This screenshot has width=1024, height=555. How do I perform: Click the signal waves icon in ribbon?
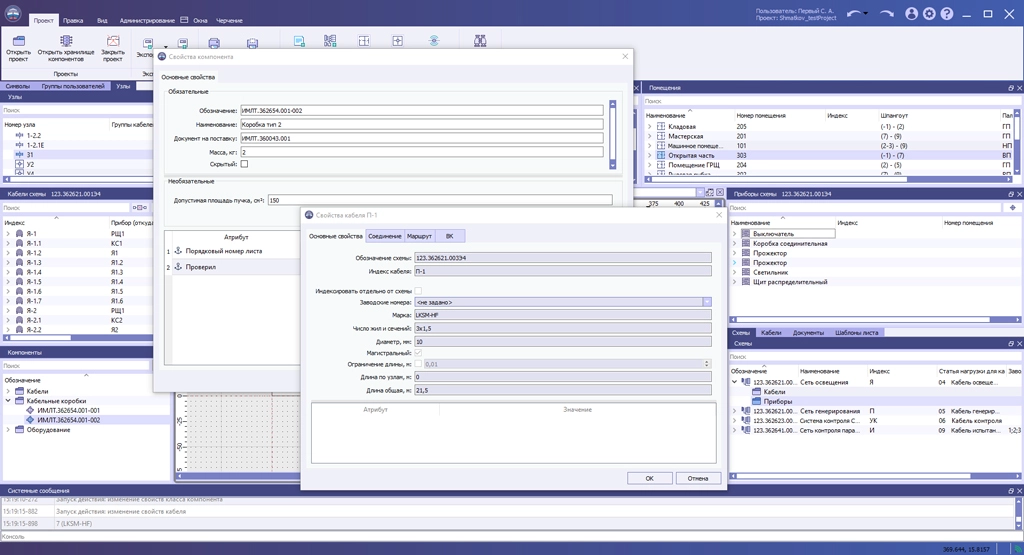click(434, 41)
